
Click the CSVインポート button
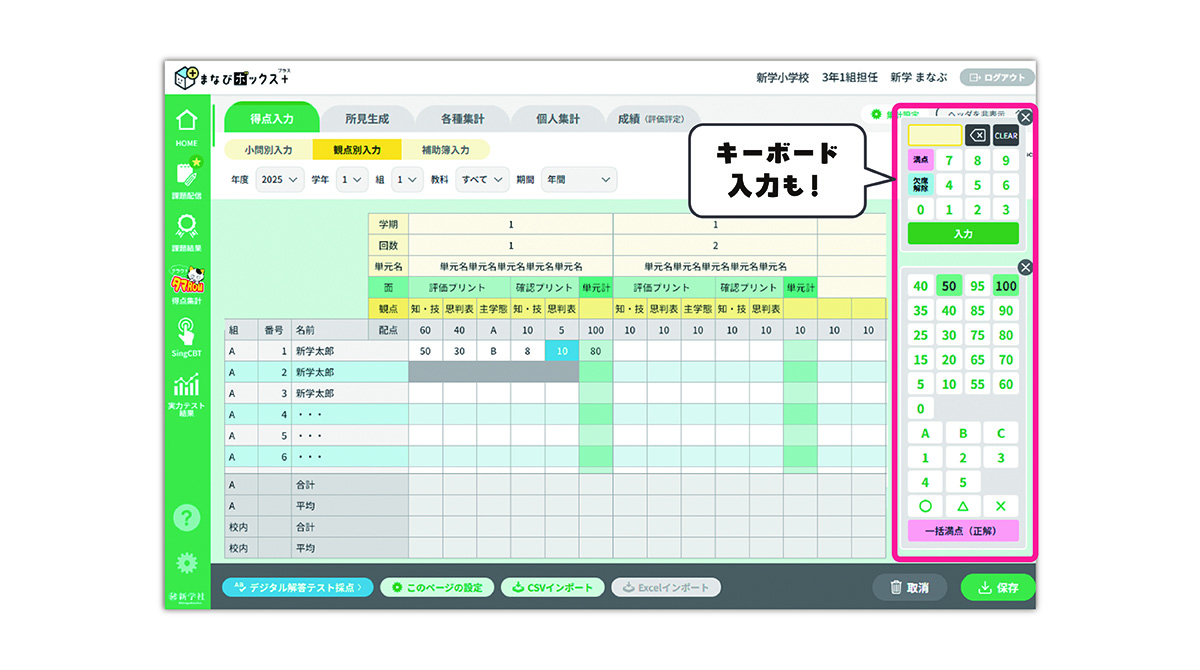(x=552, y=588)
